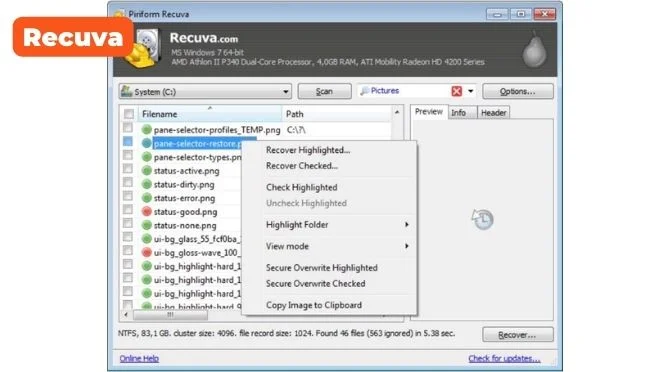
Task: Select the ui-bg_glass_55_fcf0ba filename
Action: point(197,239)
